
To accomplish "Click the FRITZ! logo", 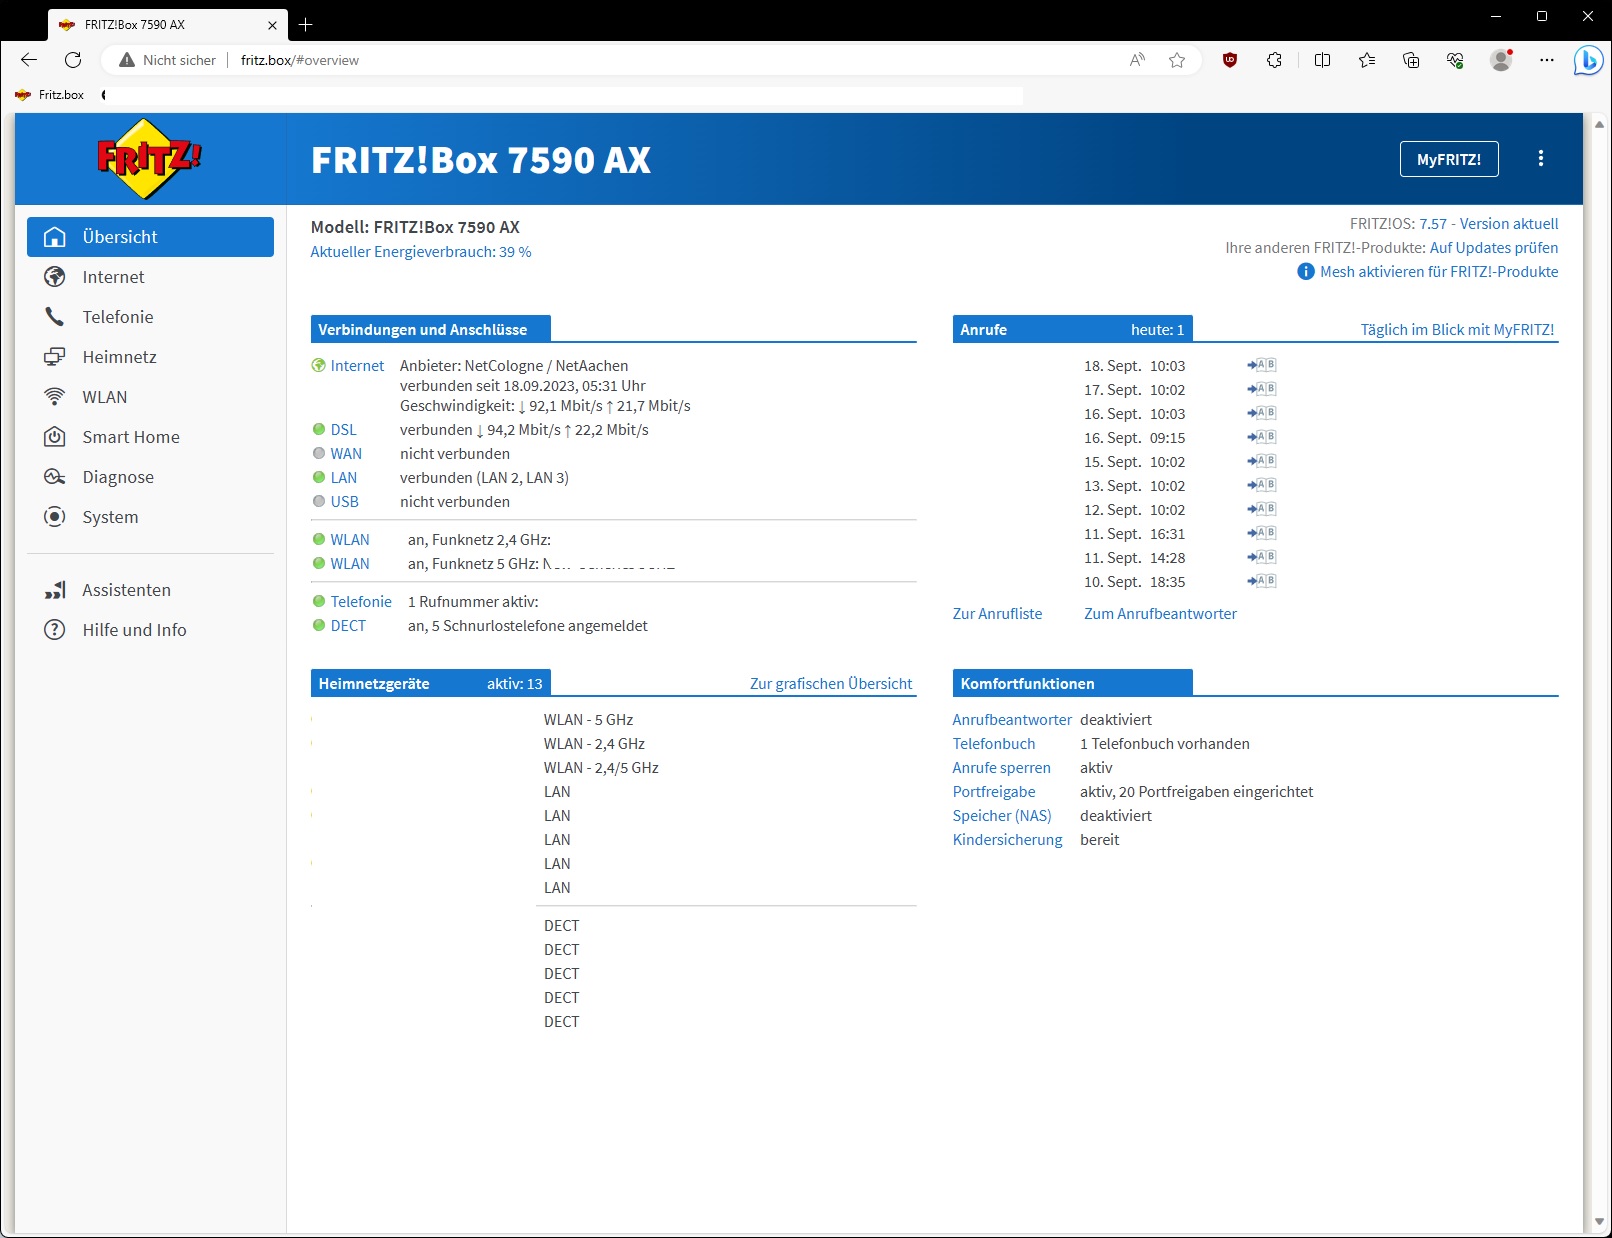I will [x=149, y=158].
